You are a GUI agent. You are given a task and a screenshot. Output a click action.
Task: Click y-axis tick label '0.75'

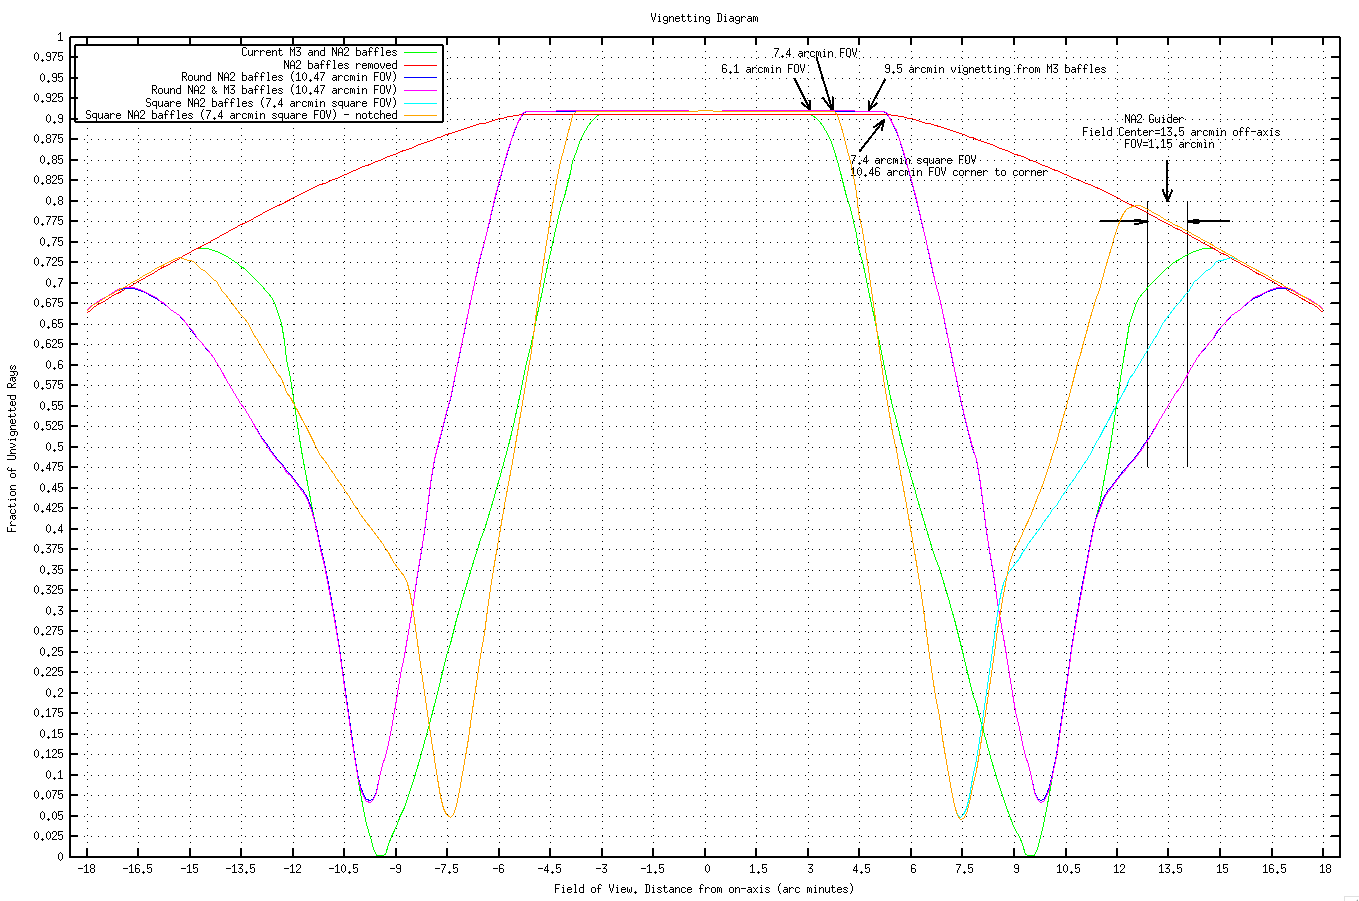click(51, 242)
